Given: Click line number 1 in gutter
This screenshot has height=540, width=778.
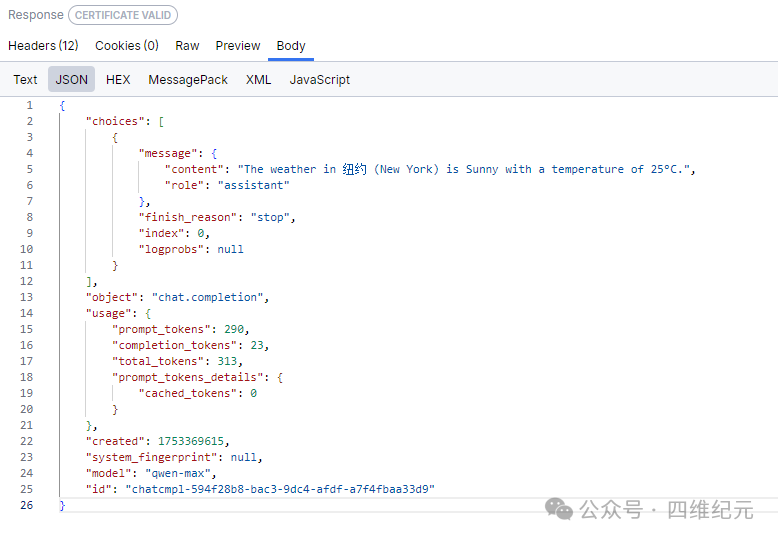Looking at the screenshot, I should point(30,105).
